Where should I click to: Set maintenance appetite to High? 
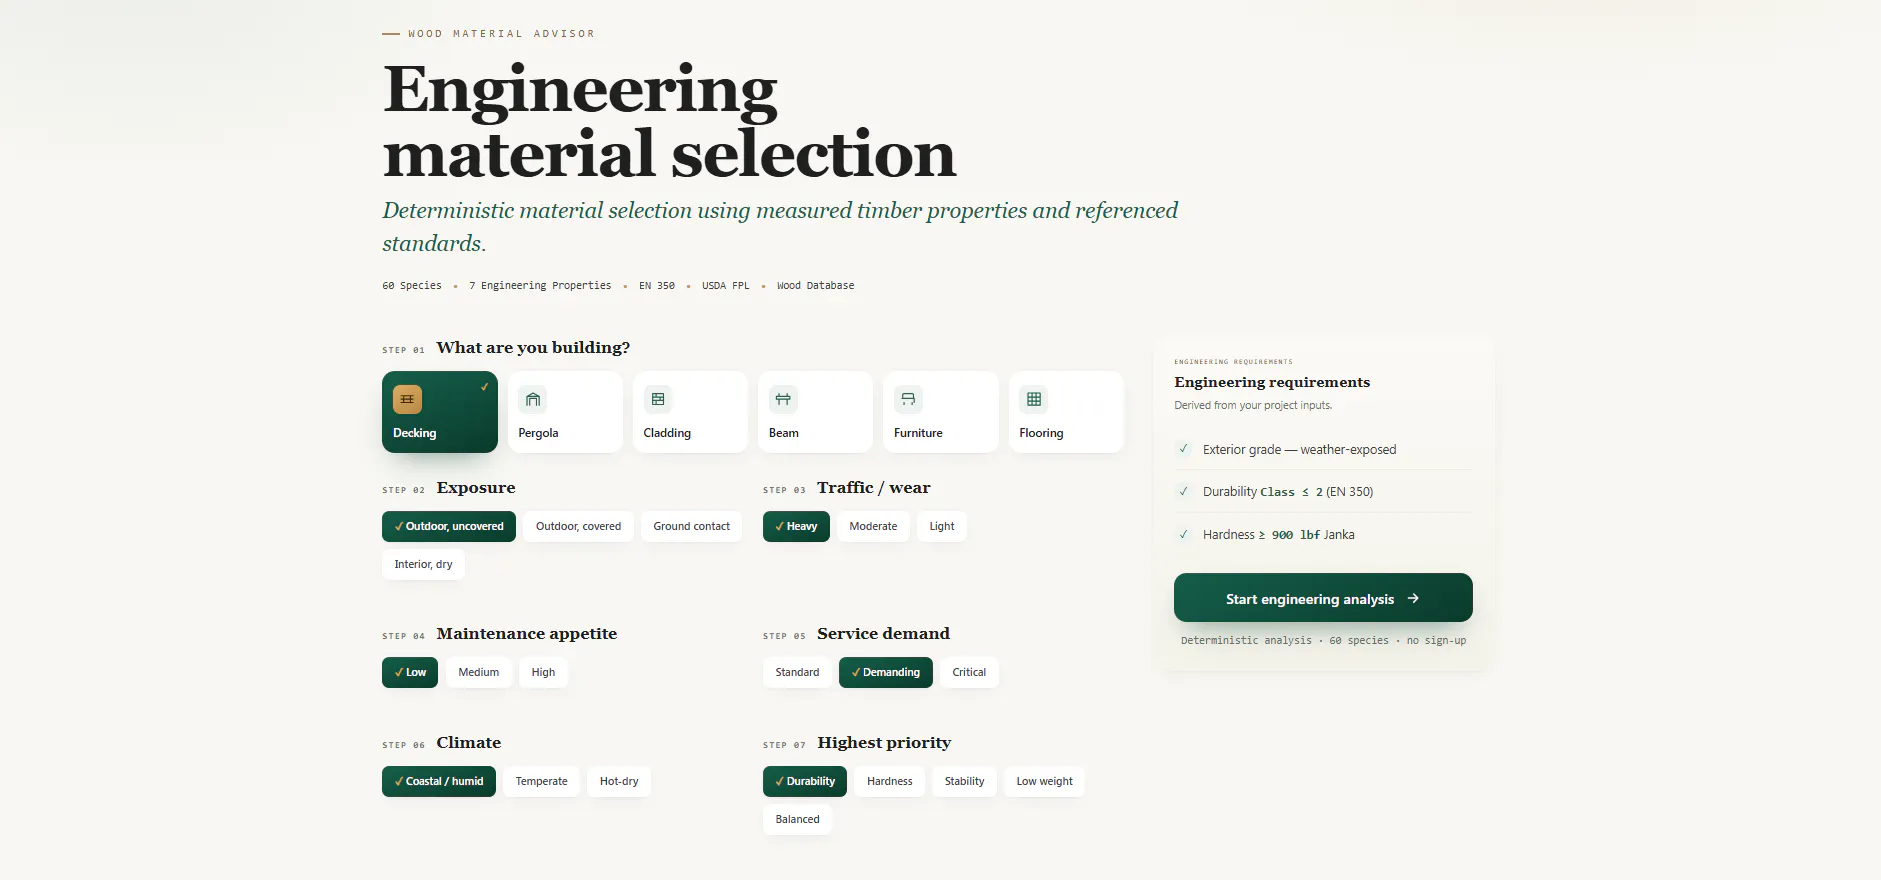pos(543,672)
